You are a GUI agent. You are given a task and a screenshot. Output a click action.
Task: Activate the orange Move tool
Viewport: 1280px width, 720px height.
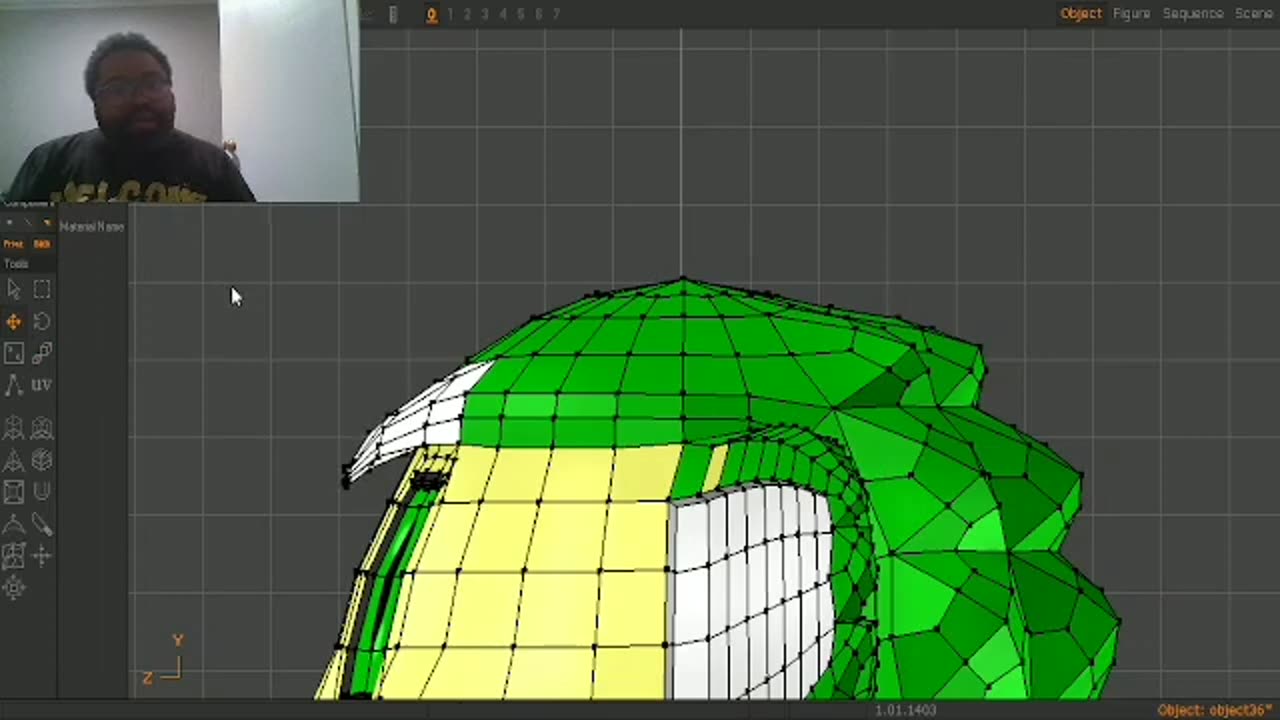point(13,322)
